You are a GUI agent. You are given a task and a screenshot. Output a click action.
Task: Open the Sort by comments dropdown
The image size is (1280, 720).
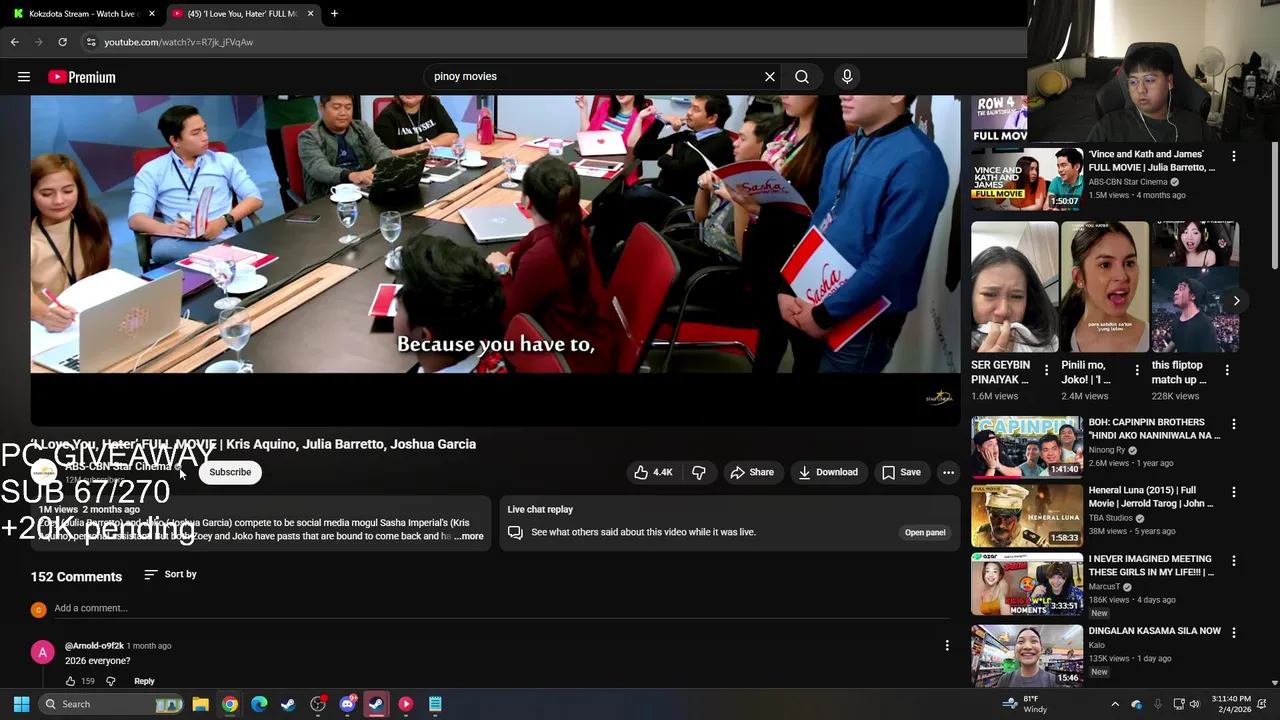pyautogui.click(x=170, y=575)
